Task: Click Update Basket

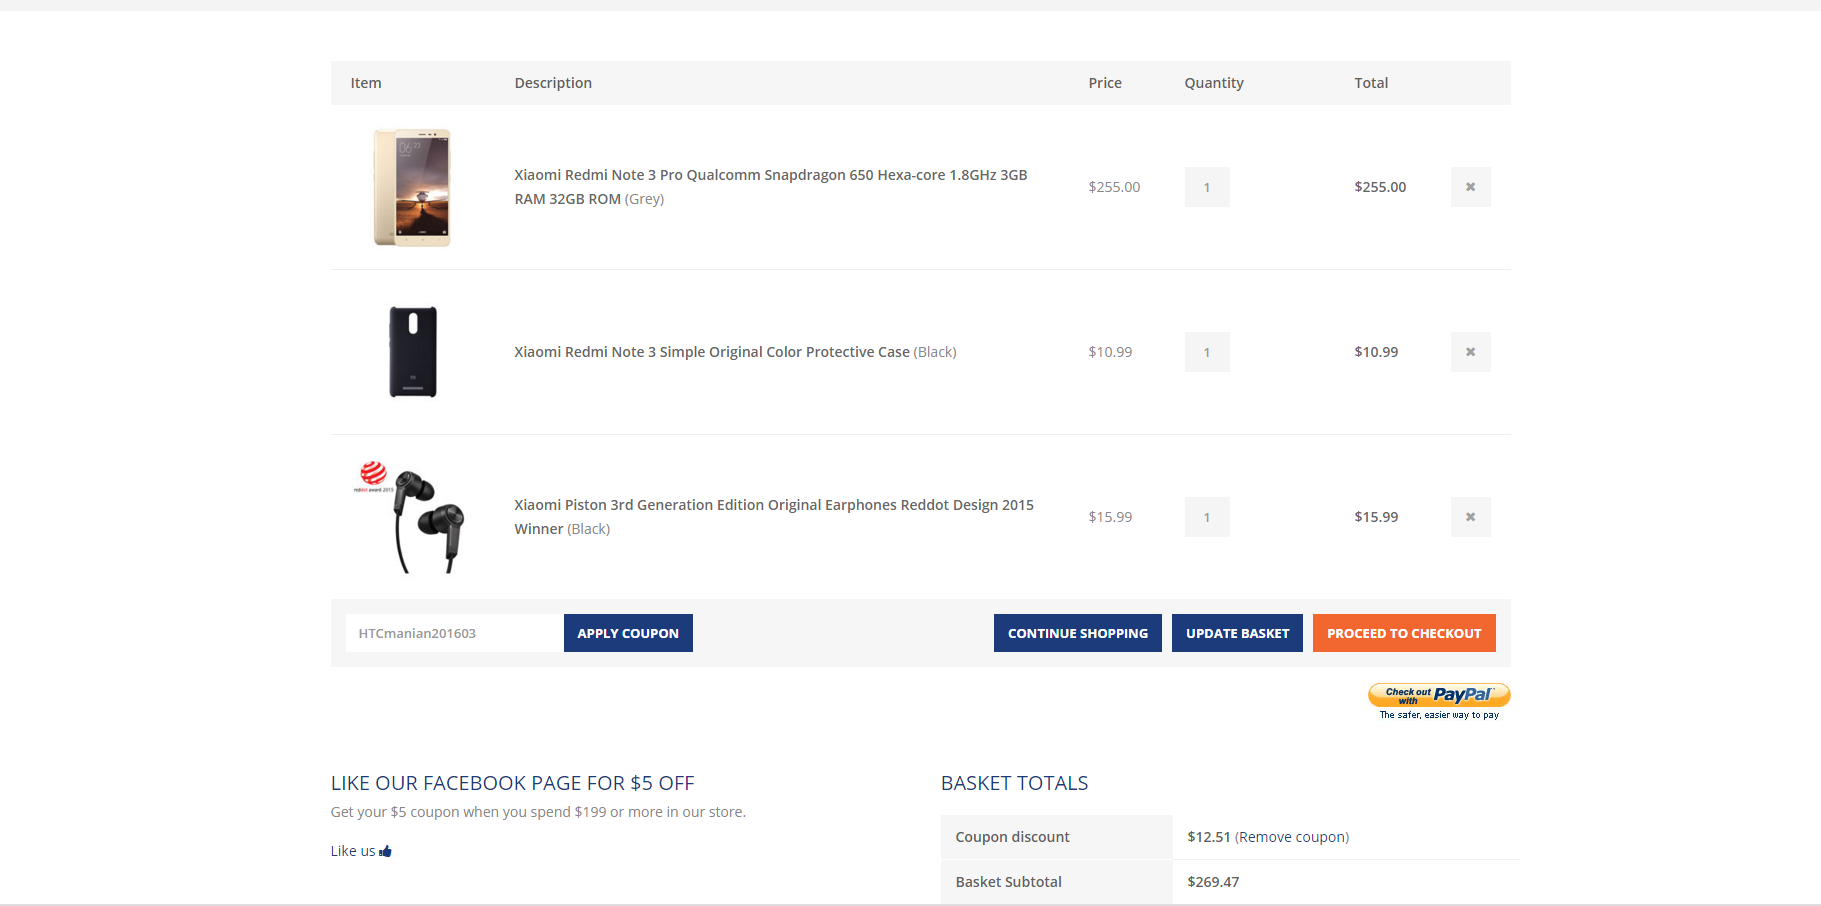Action: (x=1237, y=633)
